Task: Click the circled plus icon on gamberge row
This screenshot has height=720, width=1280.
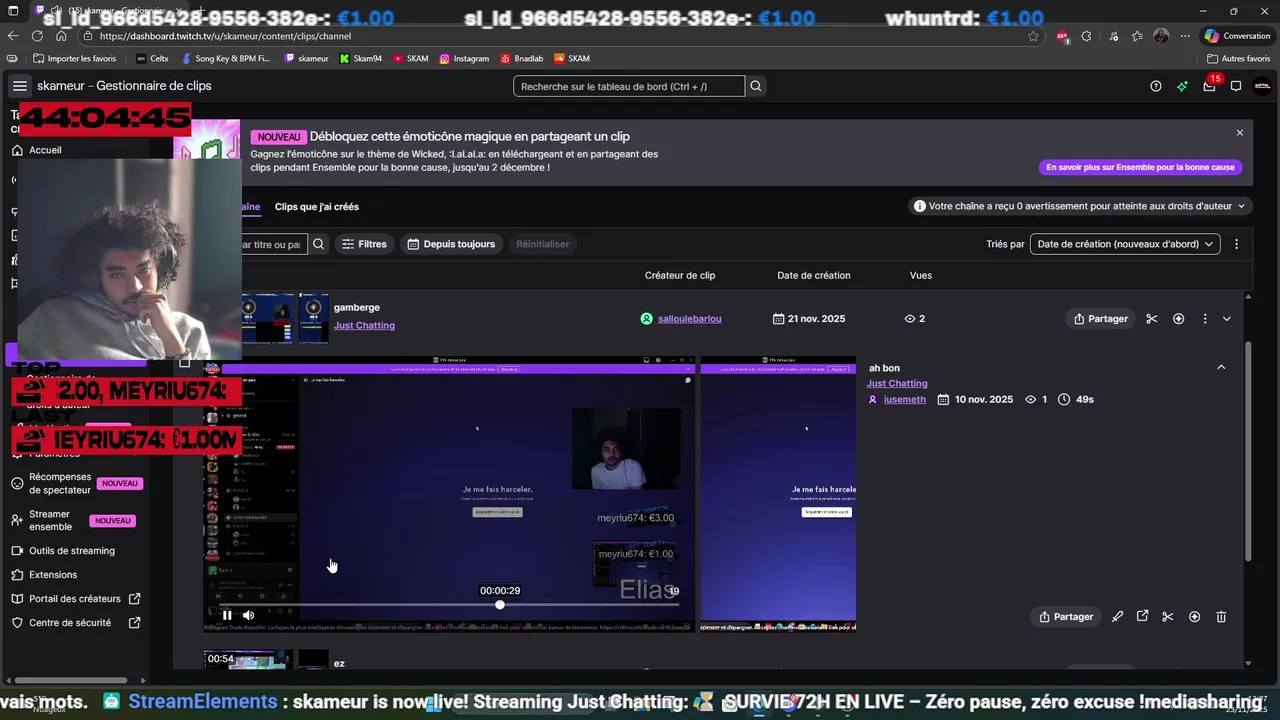Action: point(1178,319)
